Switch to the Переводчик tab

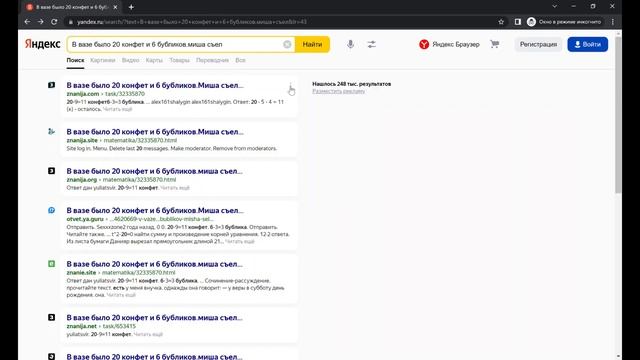pyautogui.click(x=212, y=60)
